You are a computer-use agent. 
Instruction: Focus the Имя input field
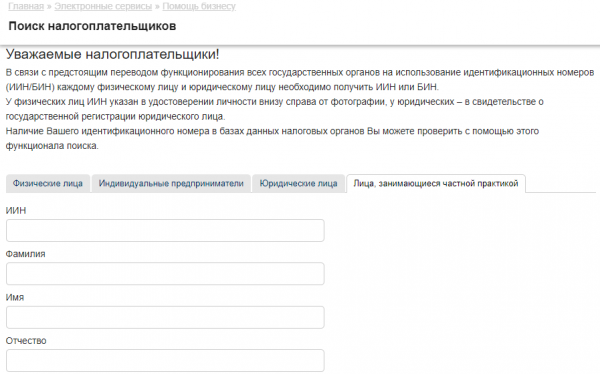[x=165, y=317]
